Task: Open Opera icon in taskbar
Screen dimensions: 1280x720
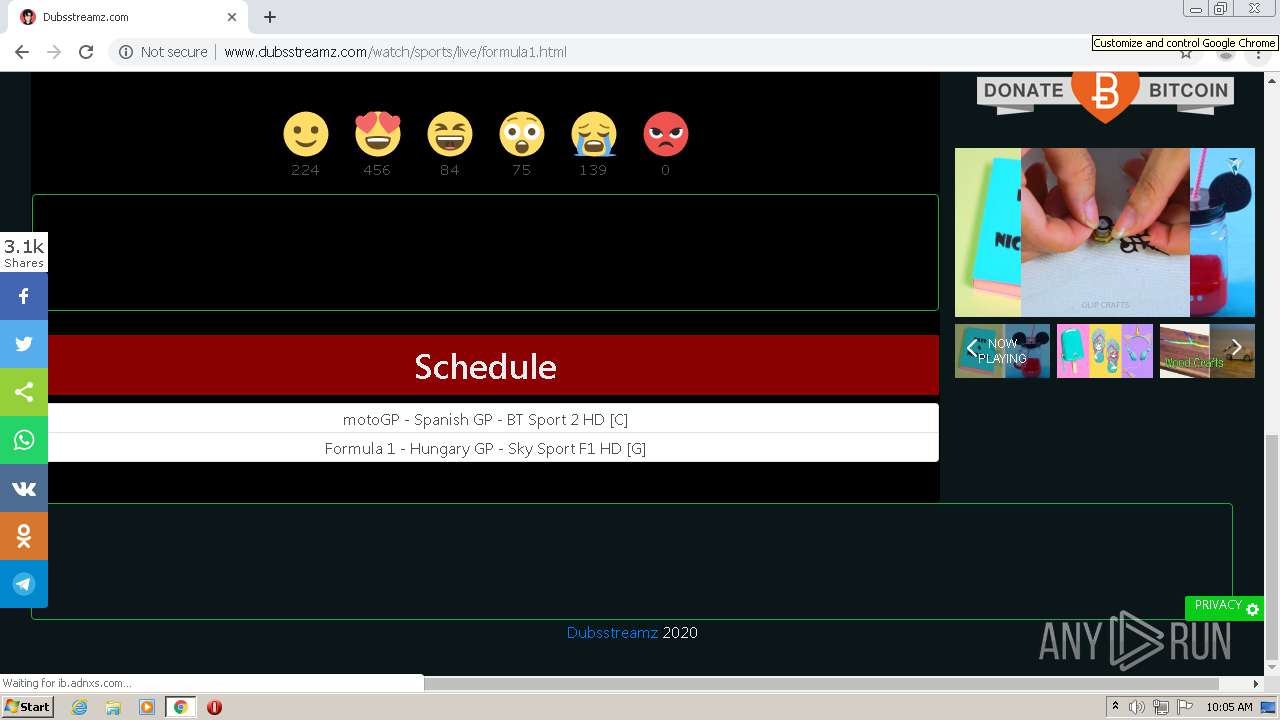Action: [214, 707]
